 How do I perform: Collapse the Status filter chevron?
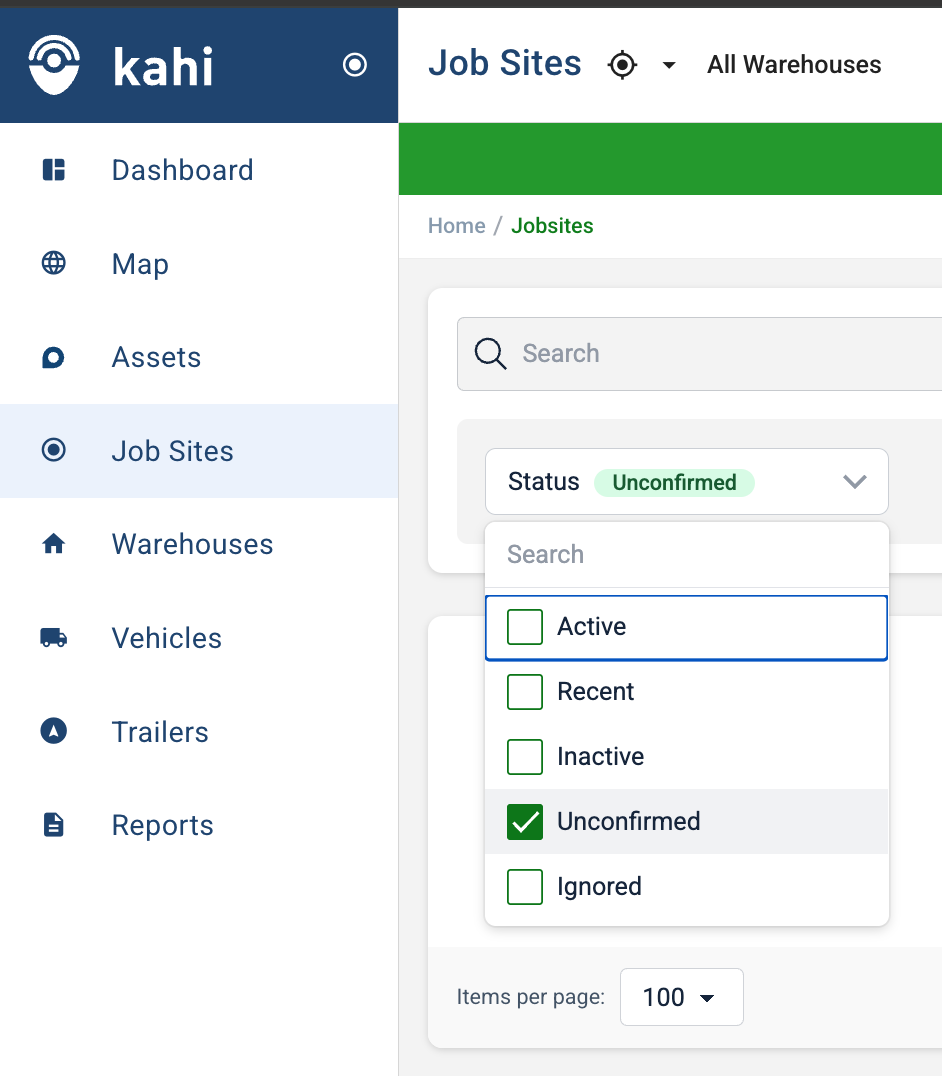click(854, 482)
